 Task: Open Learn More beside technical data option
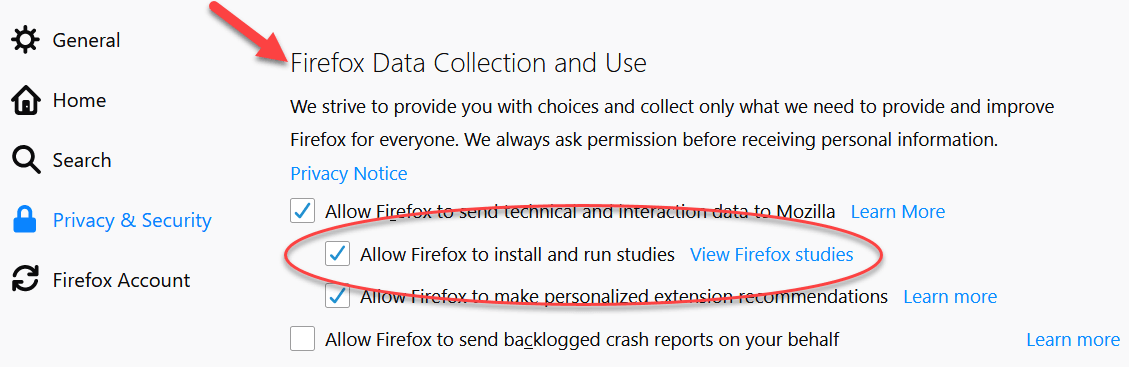898,212
